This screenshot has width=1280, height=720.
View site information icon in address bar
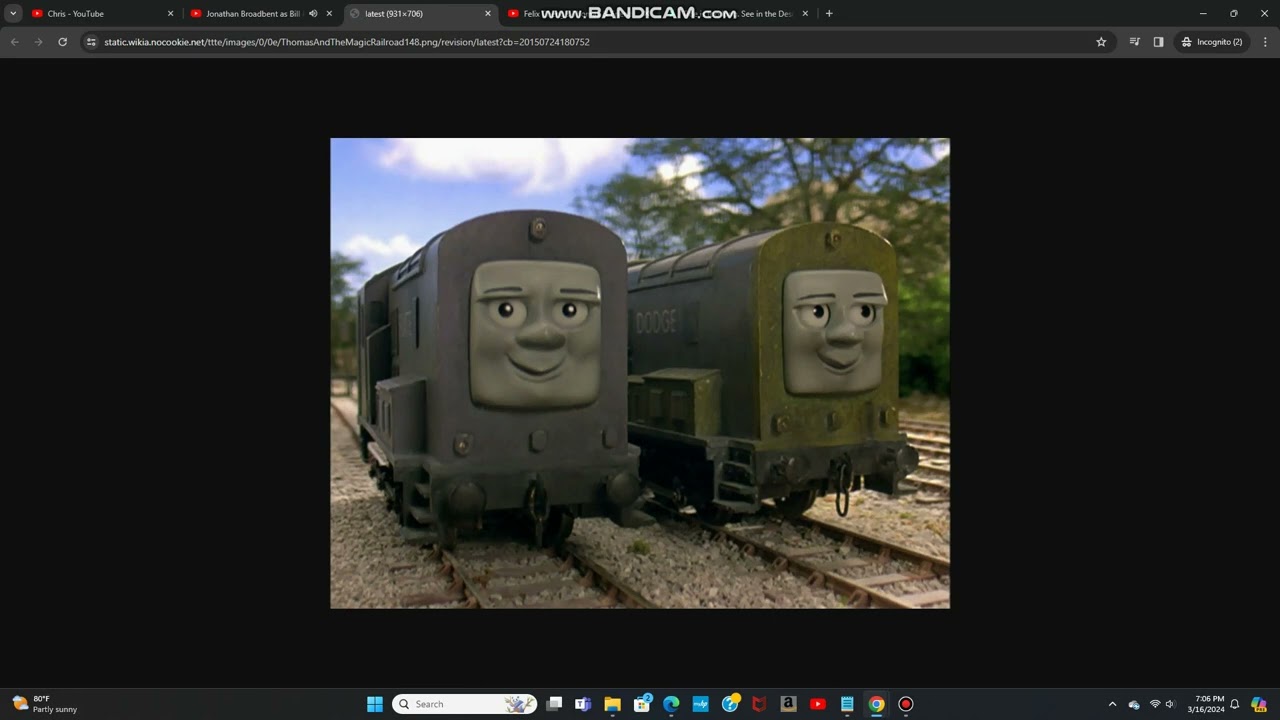pos(91,42)
